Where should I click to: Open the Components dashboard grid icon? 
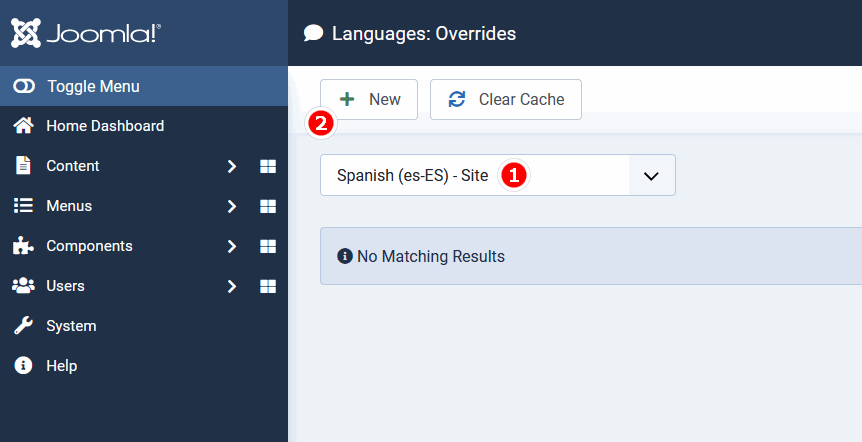point(268,246)
